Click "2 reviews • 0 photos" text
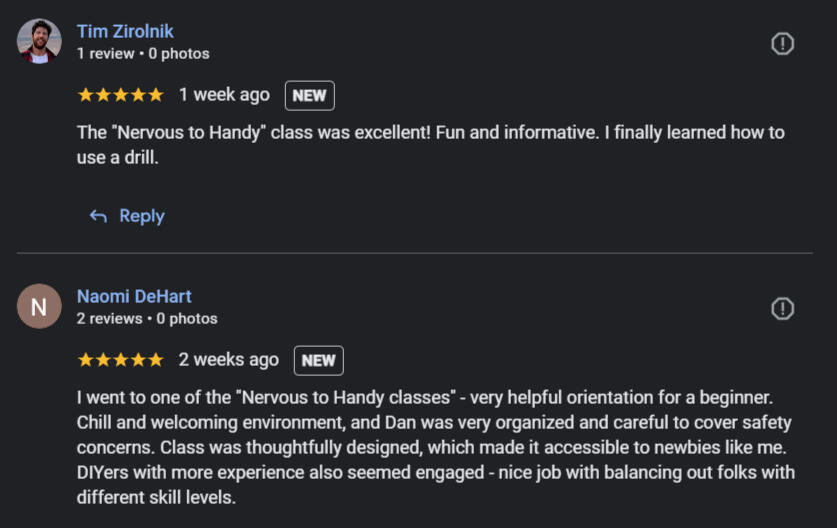 [x=147, y=318]
